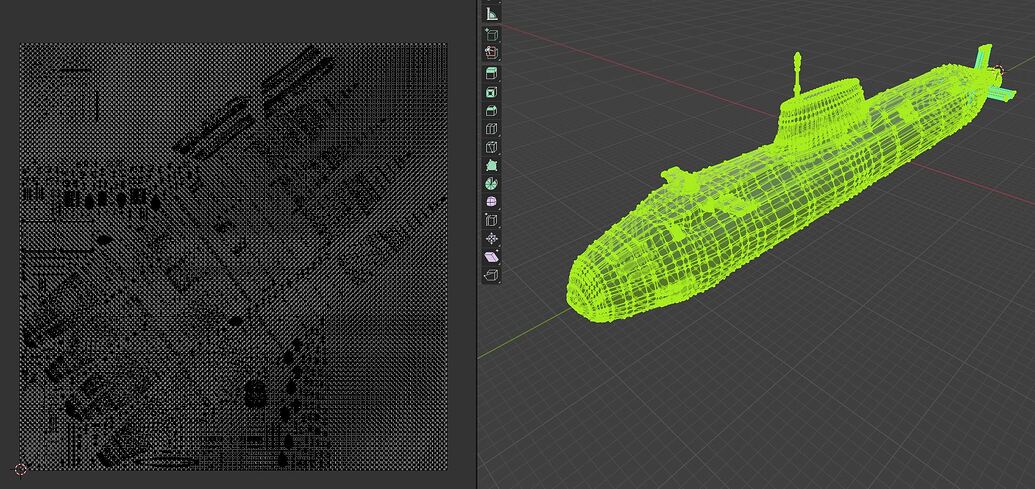Select the Inset Faces tool

(x=491, y=92)
